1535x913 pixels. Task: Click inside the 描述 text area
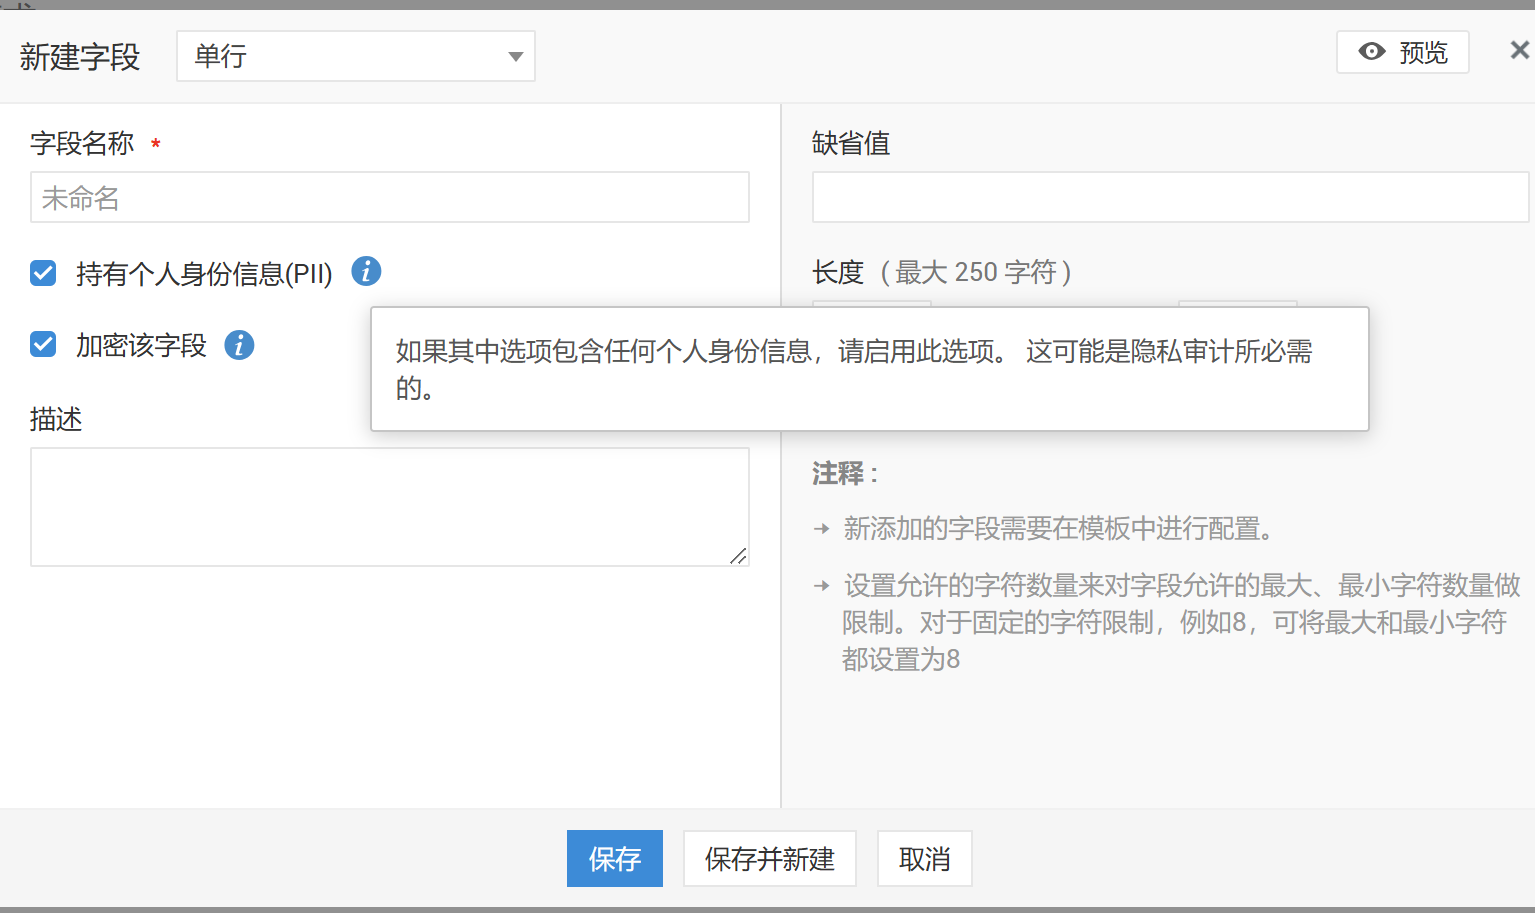389,506
